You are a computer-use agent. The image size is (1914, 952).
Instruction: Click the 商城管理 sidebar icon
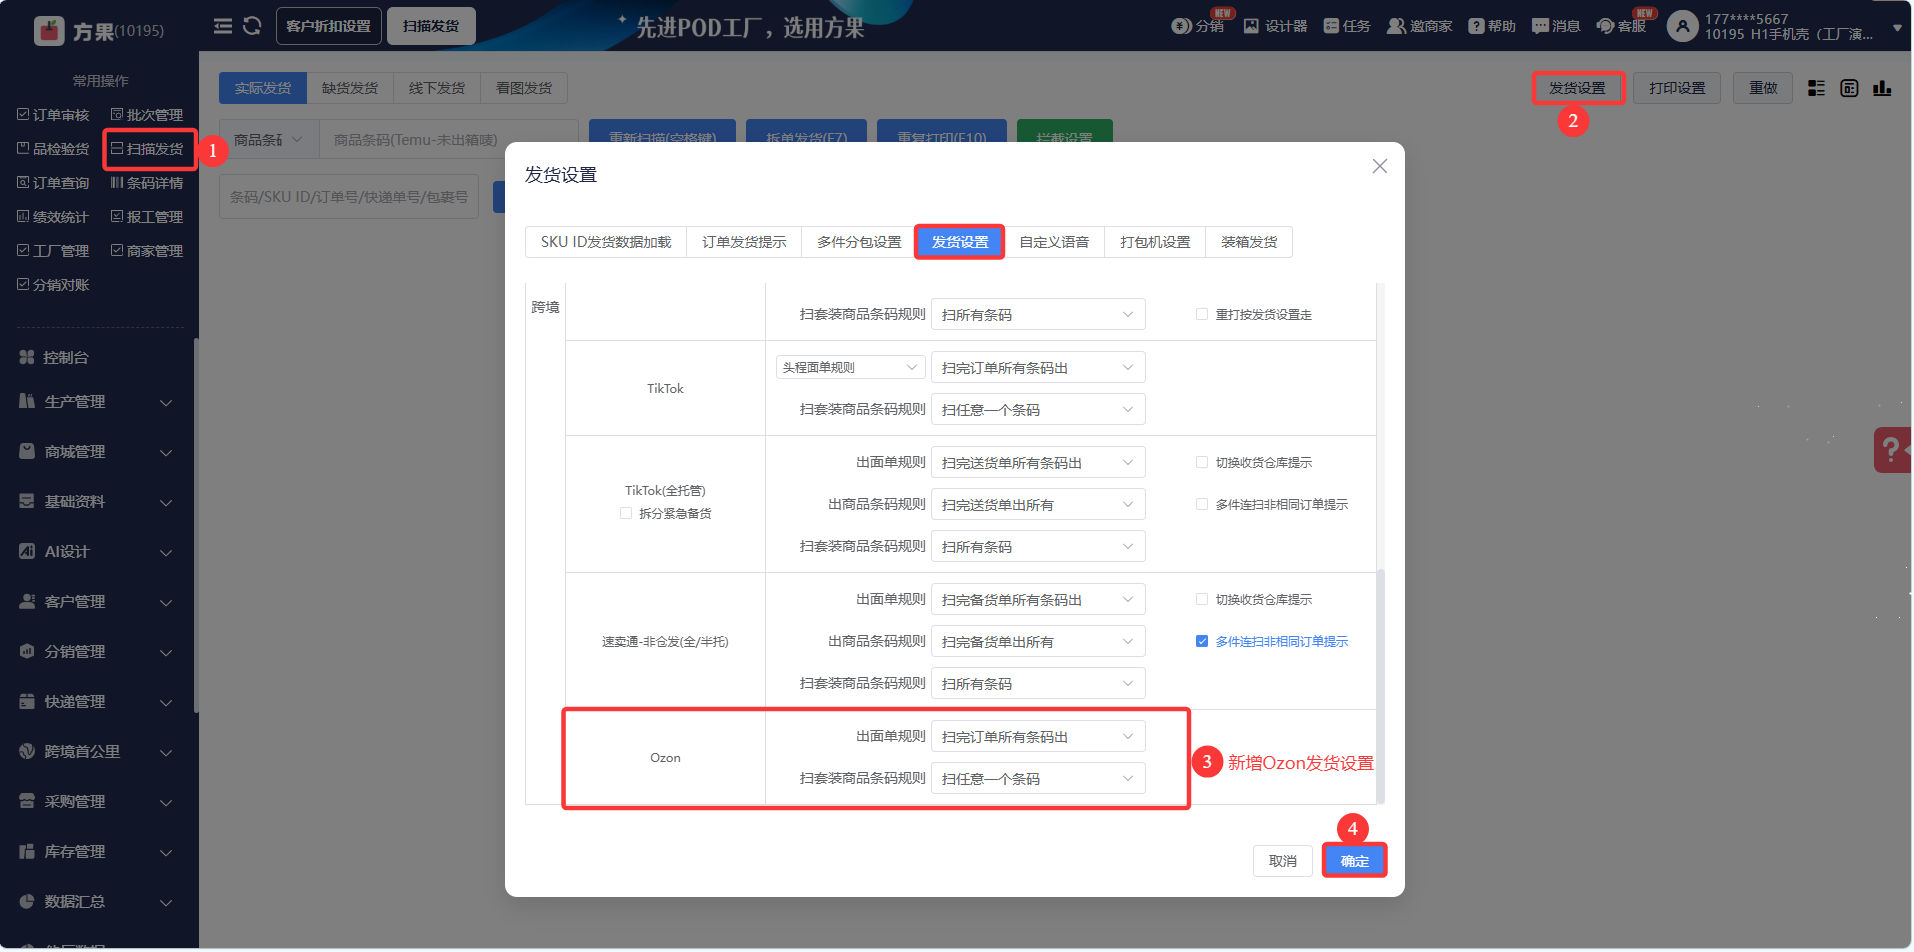tap(27, 451)
